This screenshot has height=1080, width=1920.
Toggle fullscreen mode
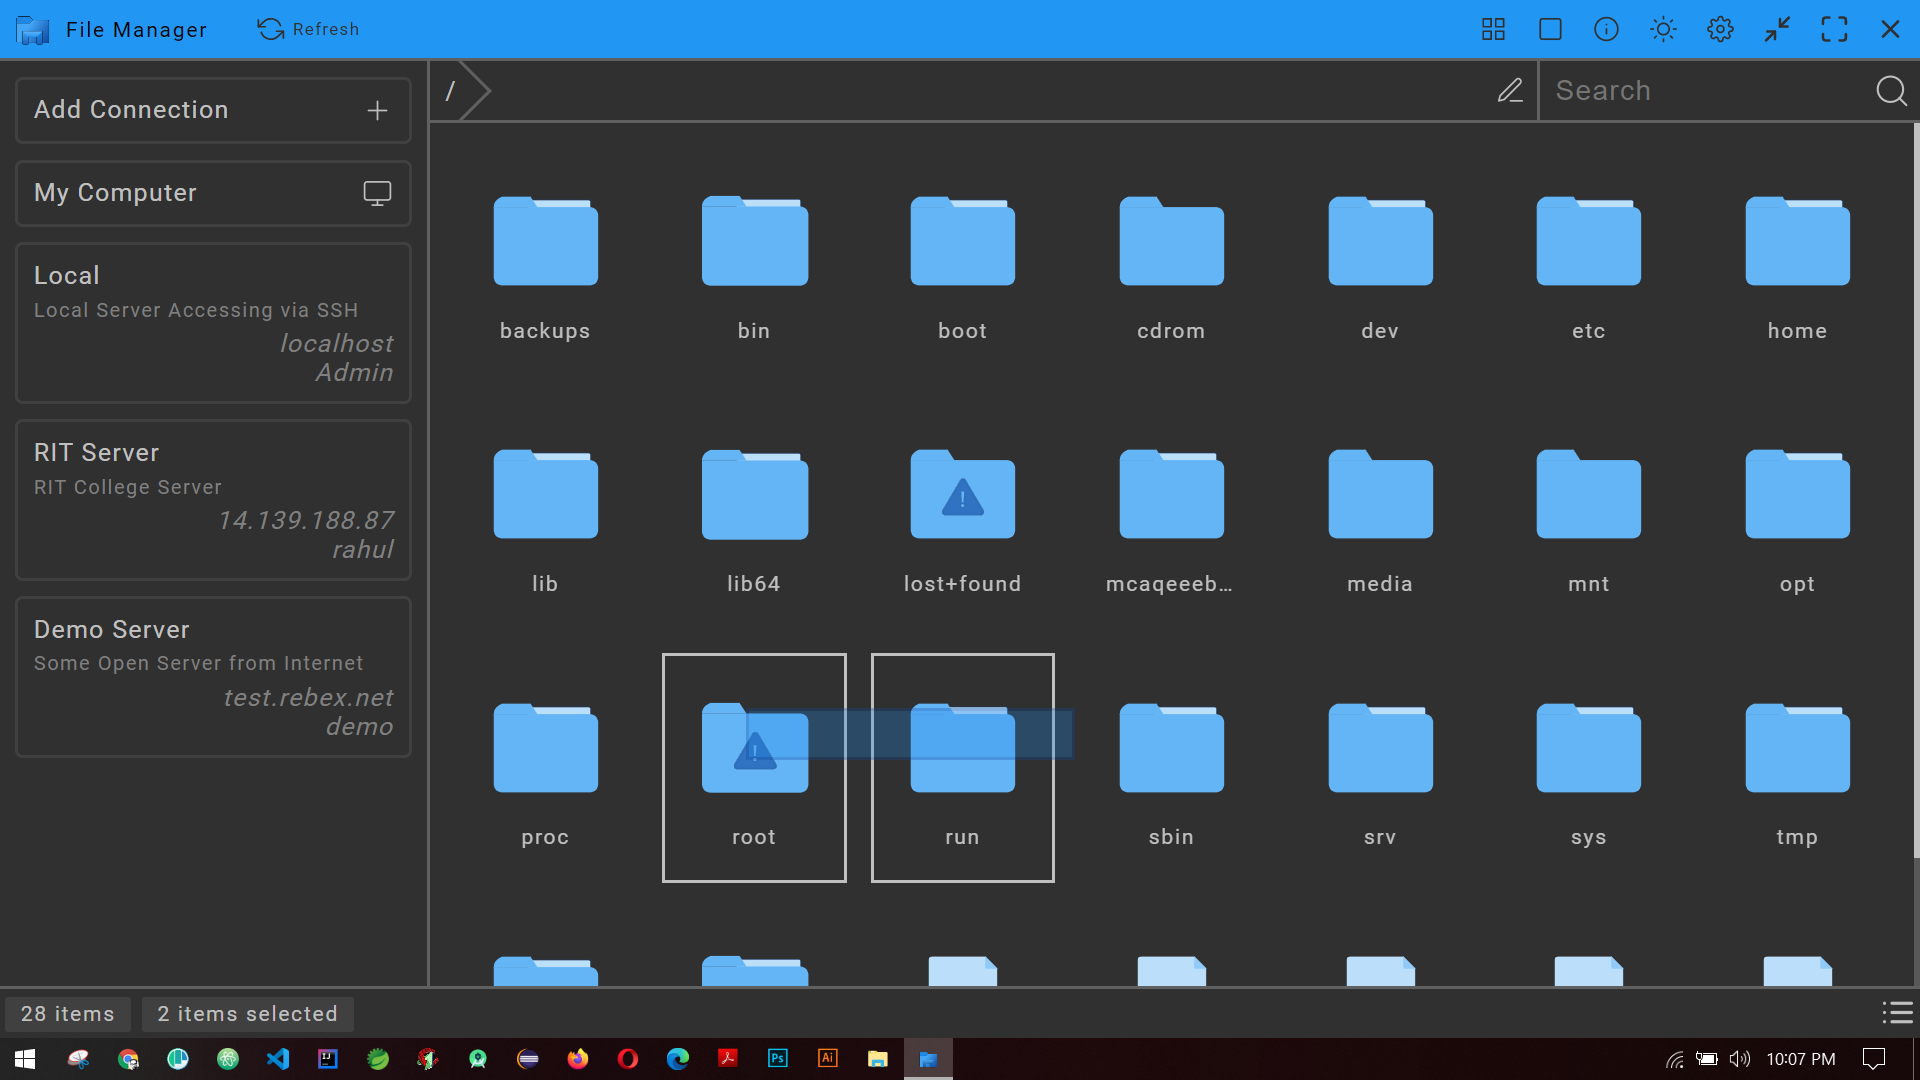tap(1835, 29)
